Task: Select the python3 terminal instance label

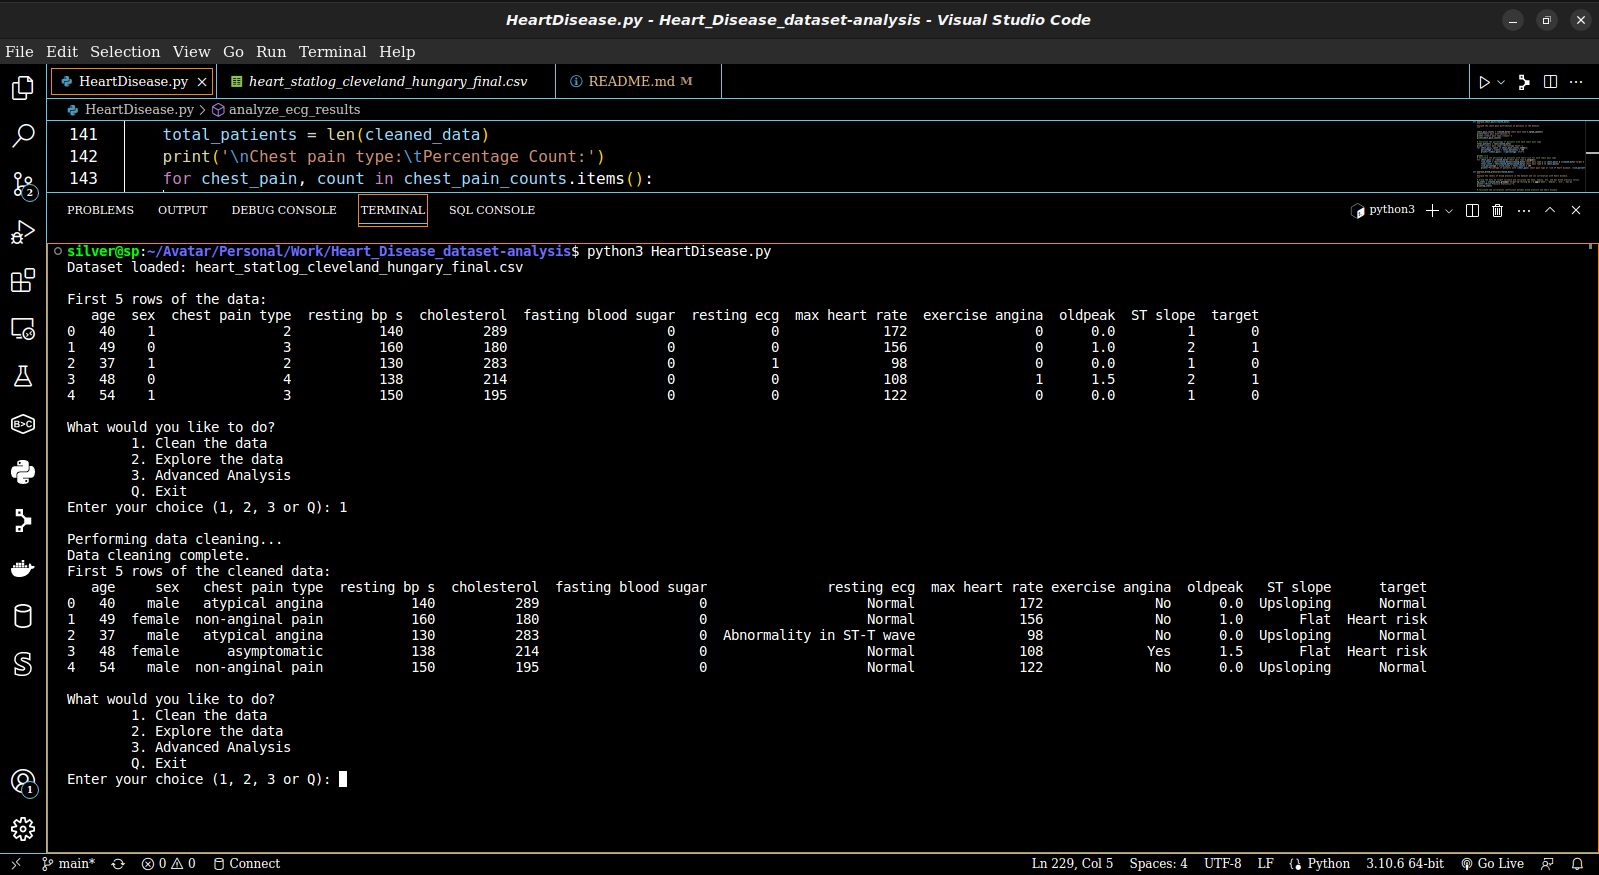Action: (1383, 210)
